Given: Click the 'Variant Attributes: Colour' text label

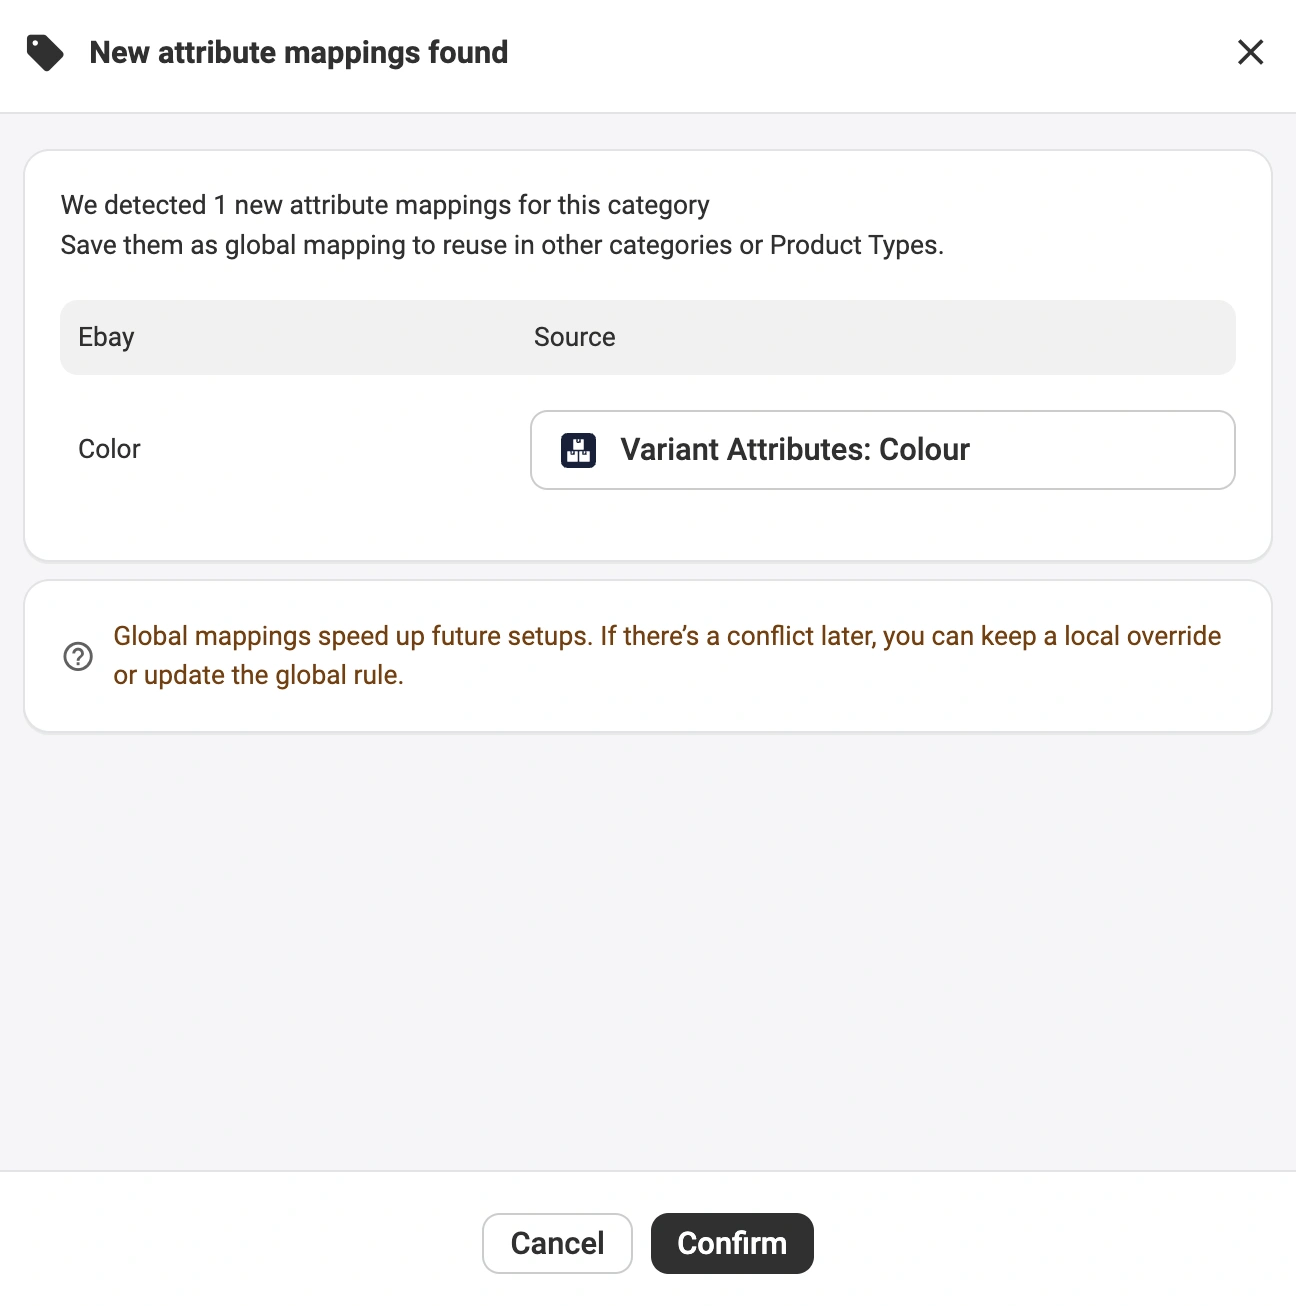Looking at the screenshot, I should click(795, 450).
